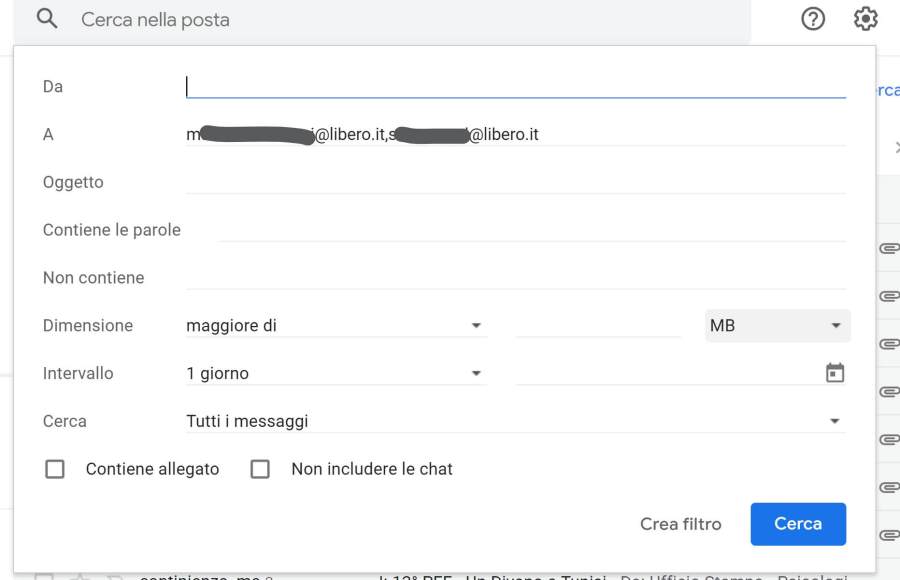Click the search magnifier icon
The width and height of the screenshot is (900, 580).
pyautogui.click(x=47, y=20)
